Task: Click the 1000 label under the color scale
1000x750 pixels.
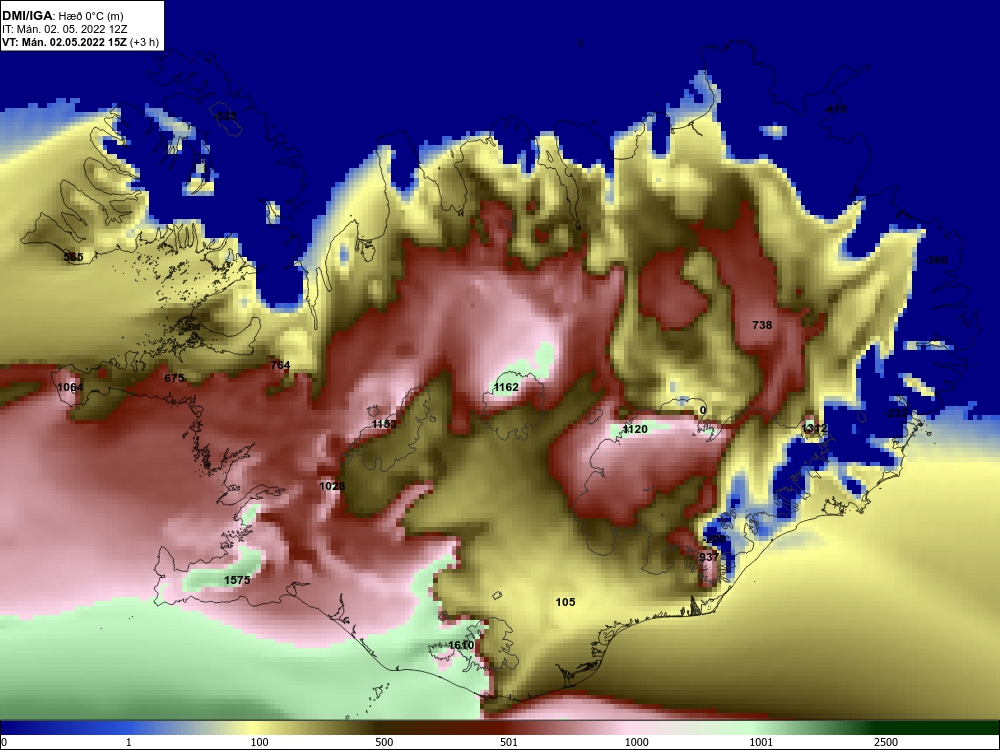Action: point(636,742)
